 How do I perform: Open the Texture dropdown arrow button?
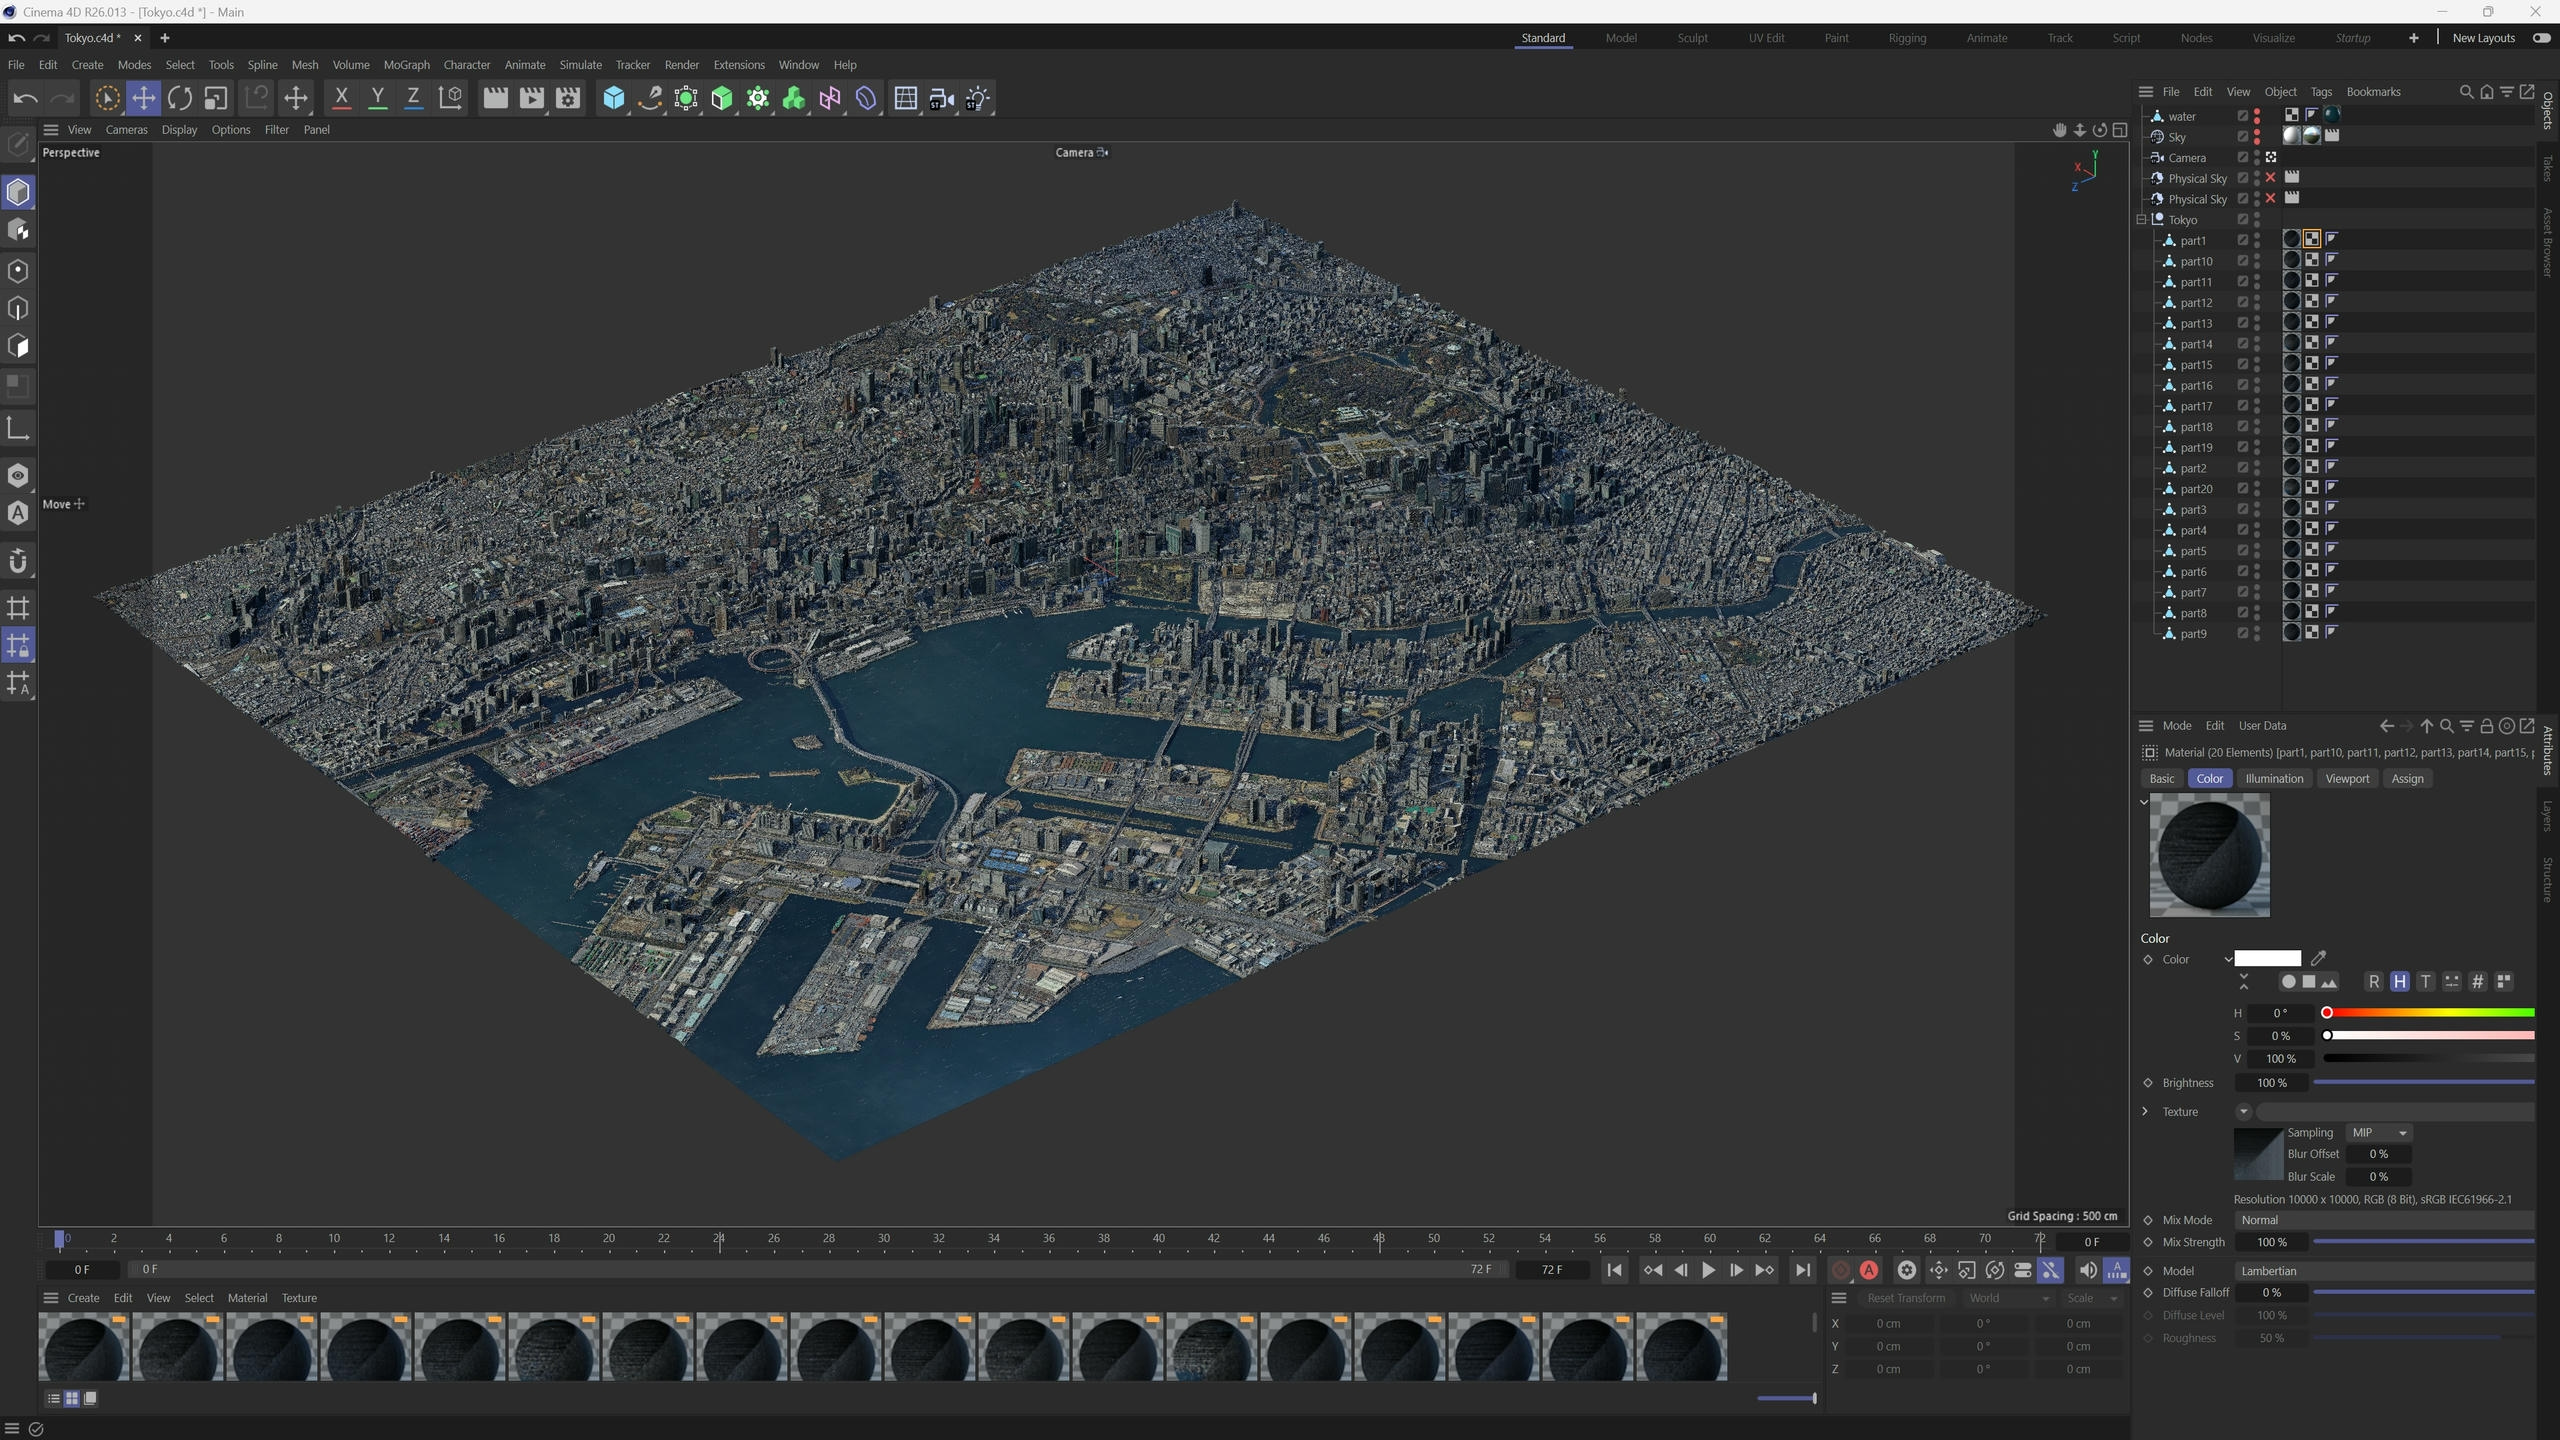click(2243, 1111)
